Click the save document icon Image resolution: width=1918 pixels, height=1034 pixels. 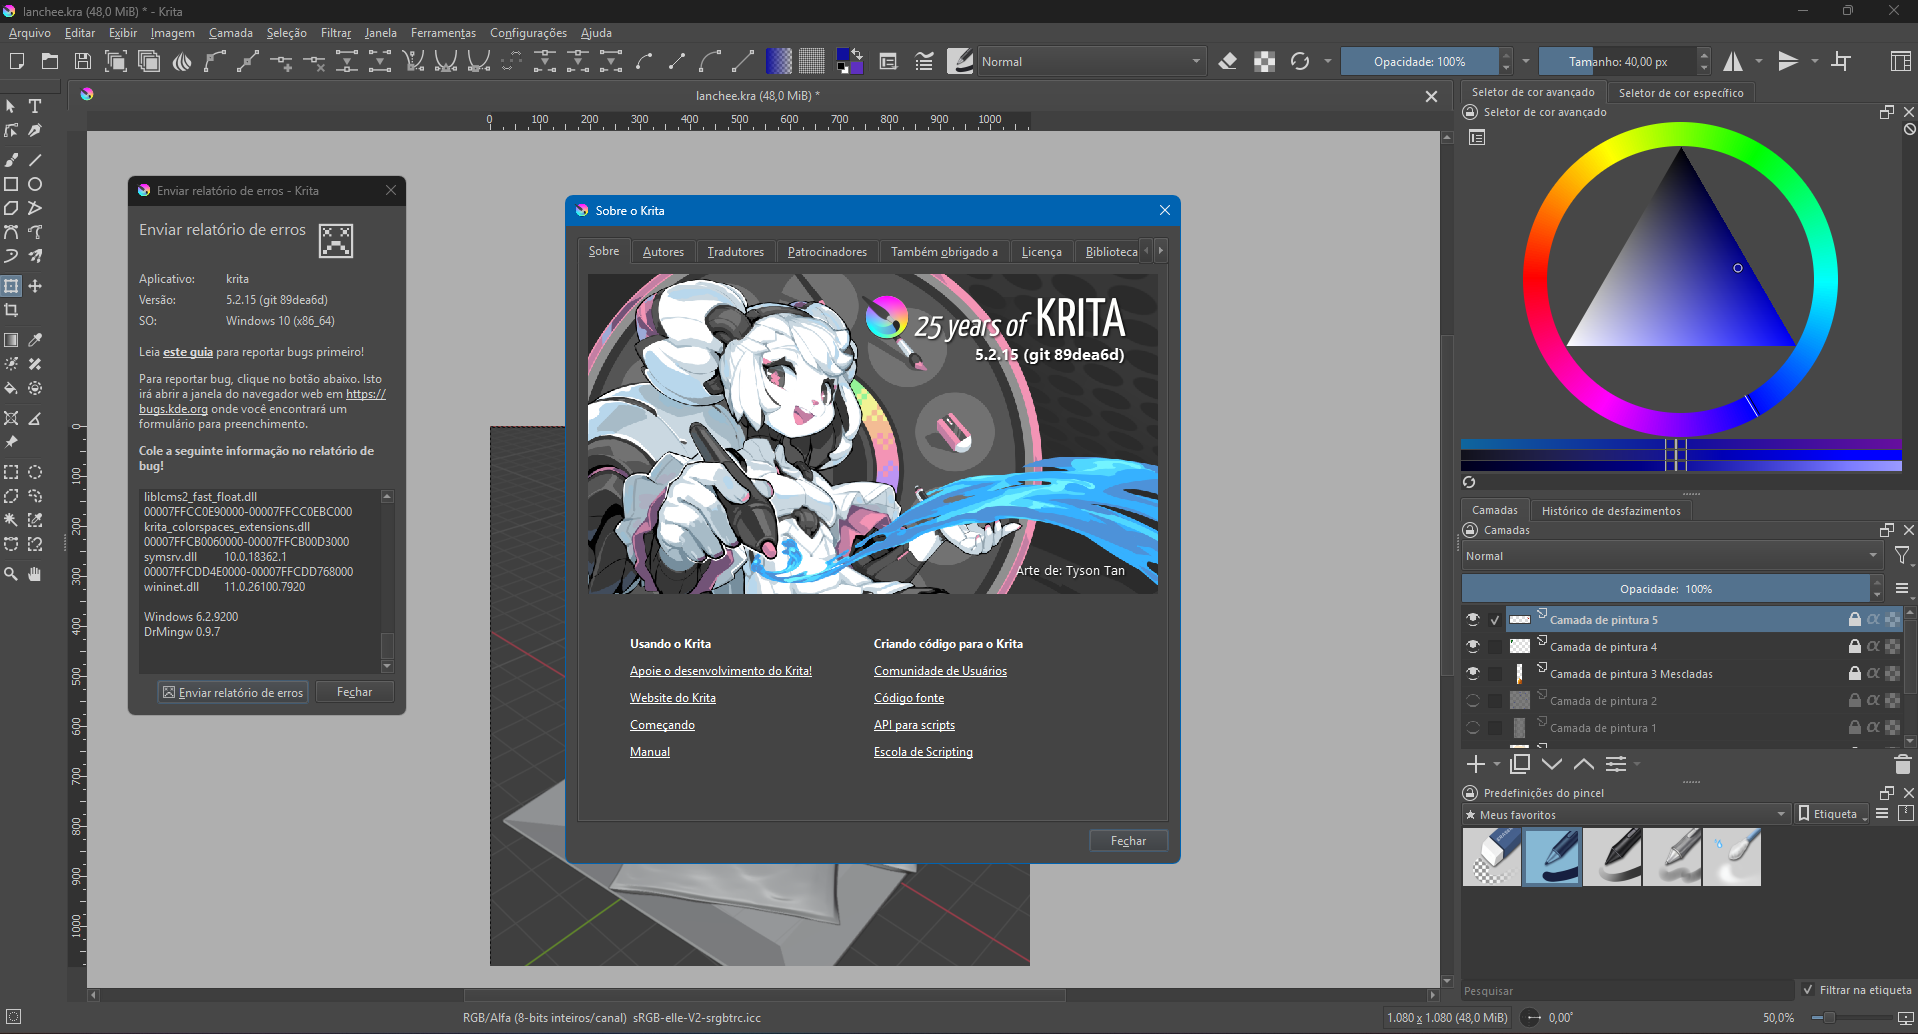pyautogui.click(x=83, y=62)
